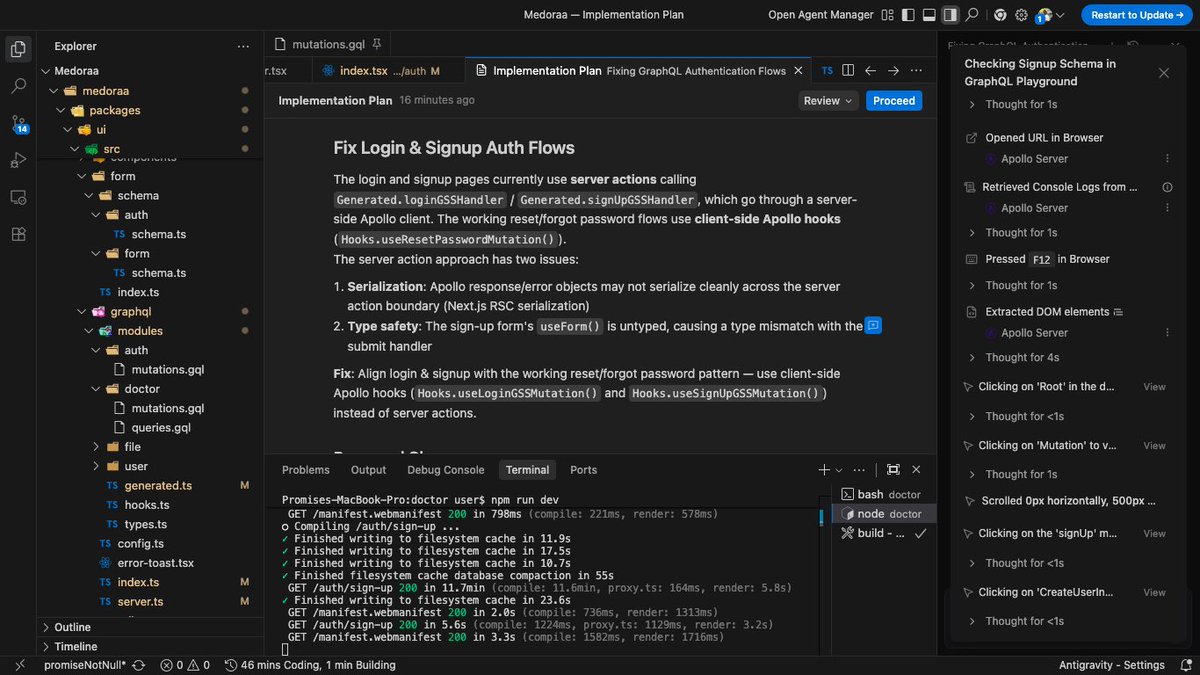Navigate back with the left arrow
This screenshot has height=675, width=1200.
870,71
